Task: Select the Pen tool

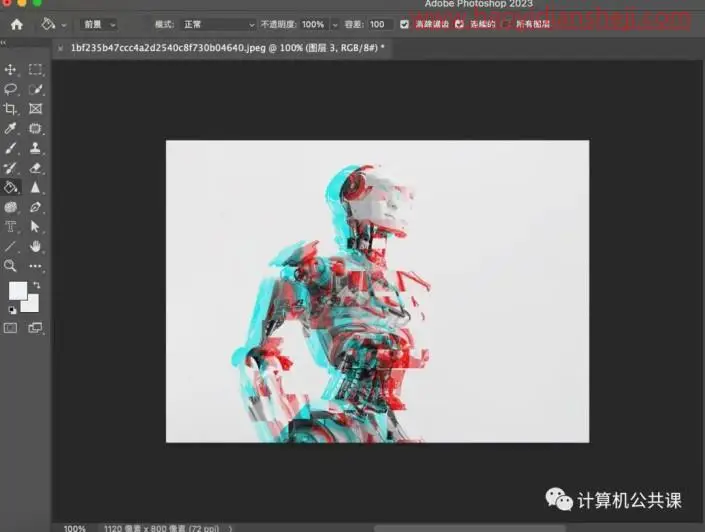Action: click(x=35, y=207)
